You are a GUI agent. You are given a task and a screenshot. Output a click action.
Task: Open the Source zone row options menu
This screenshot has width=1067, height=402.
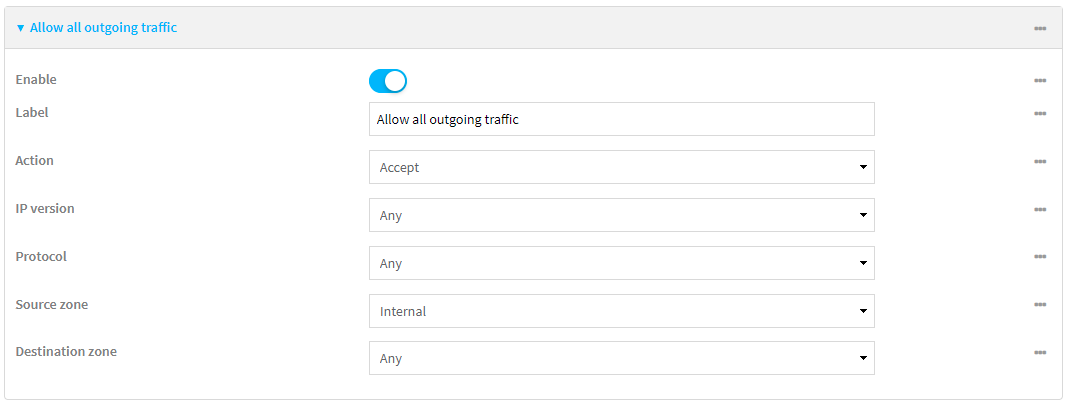[1040, 305]
